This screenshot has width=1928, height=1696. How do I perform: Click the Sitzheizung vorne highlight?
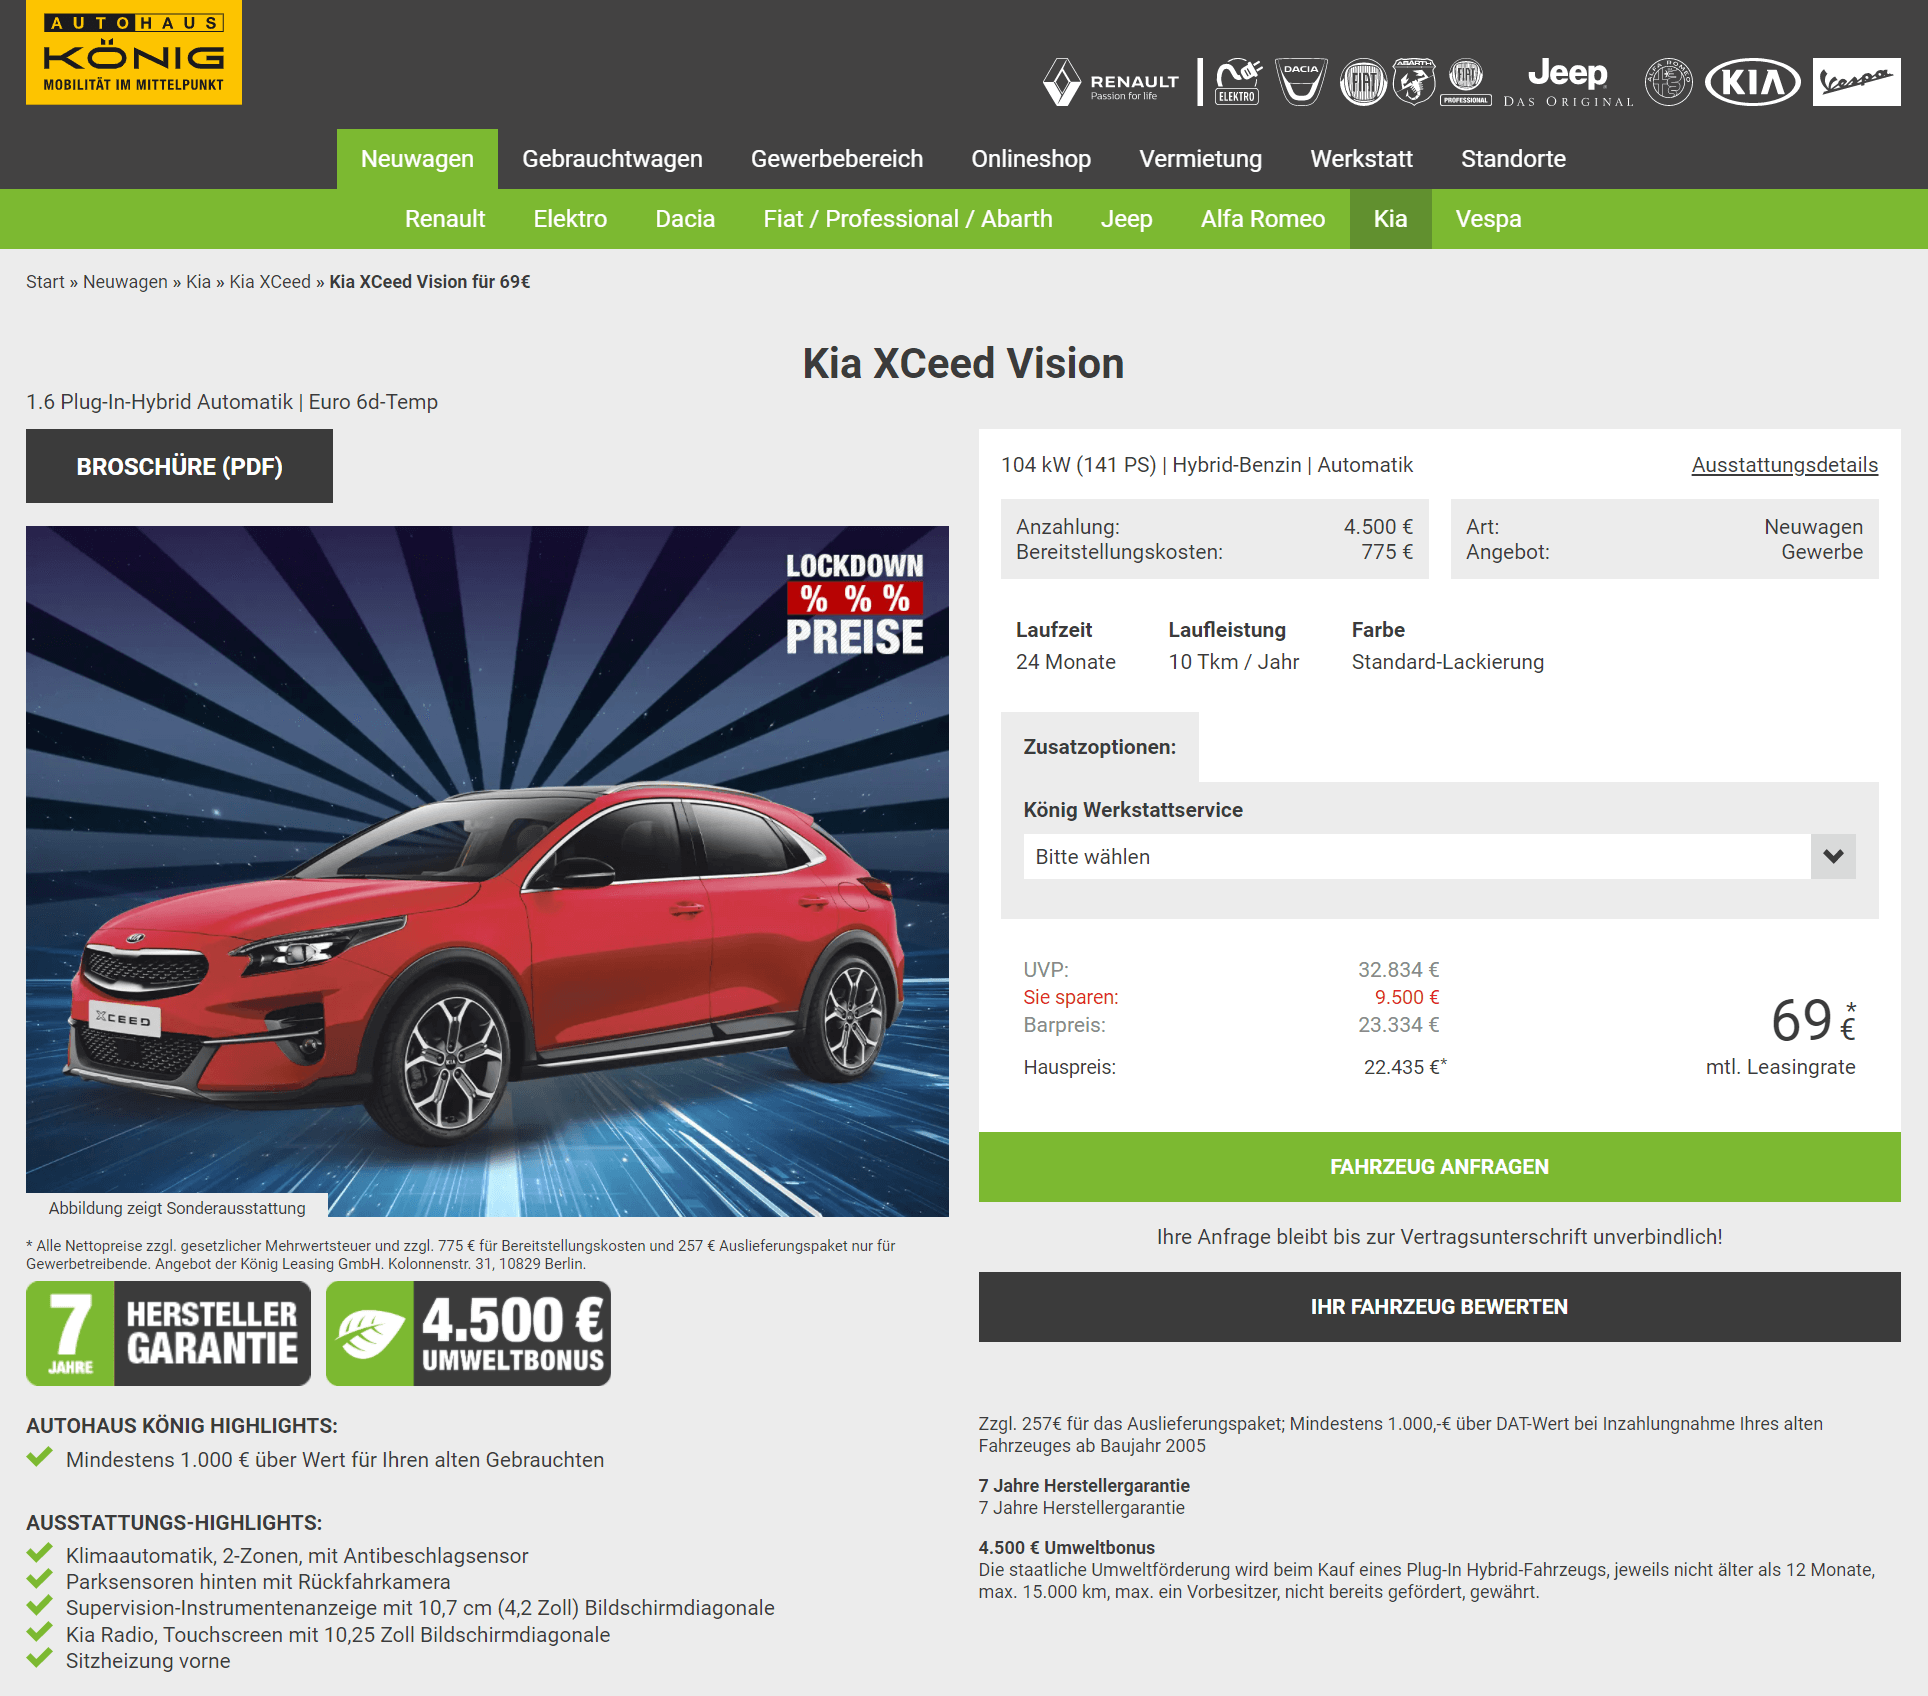tap(148, 1661)
